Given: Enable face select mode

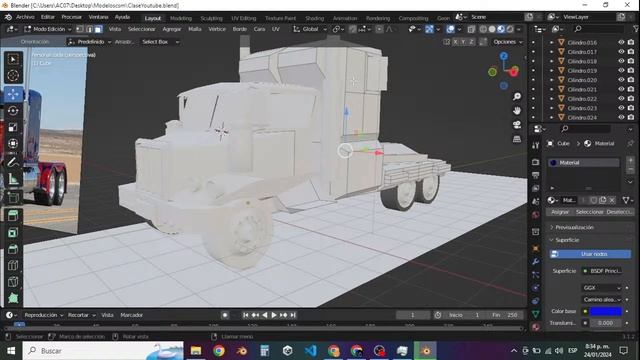Looking at the screenshot, I should (x=99, y=29).
